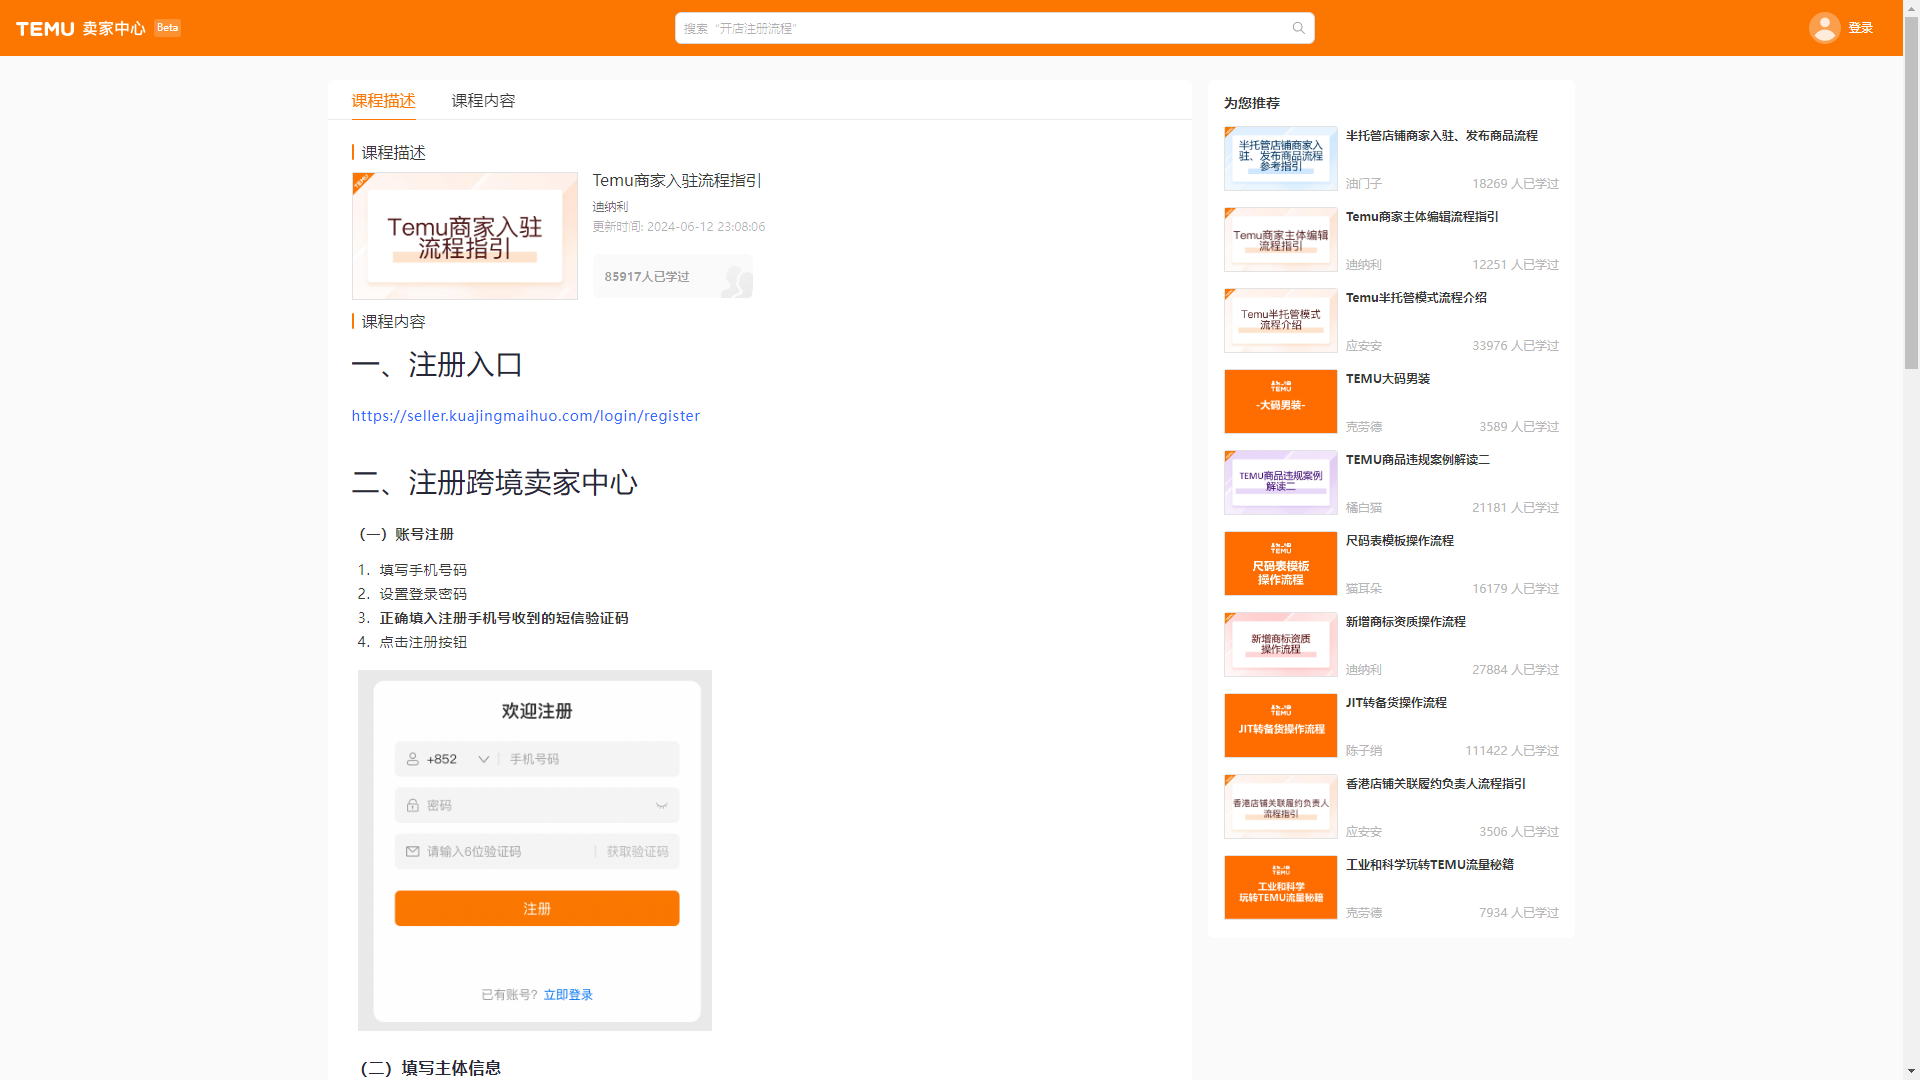Click the 立即登录 login link
This screenshot has height=1080, width=1920.
pyautogui.click(x=568, y=994)
